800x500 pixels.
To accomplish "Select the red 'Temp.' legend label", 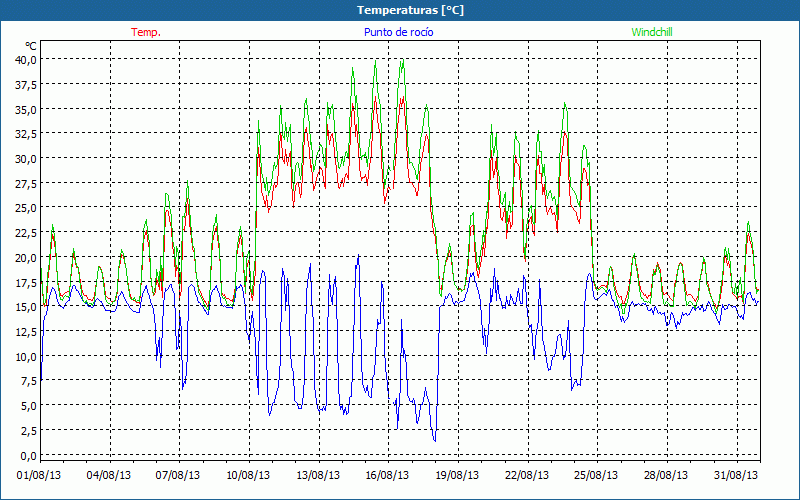I will pos(146,32).
